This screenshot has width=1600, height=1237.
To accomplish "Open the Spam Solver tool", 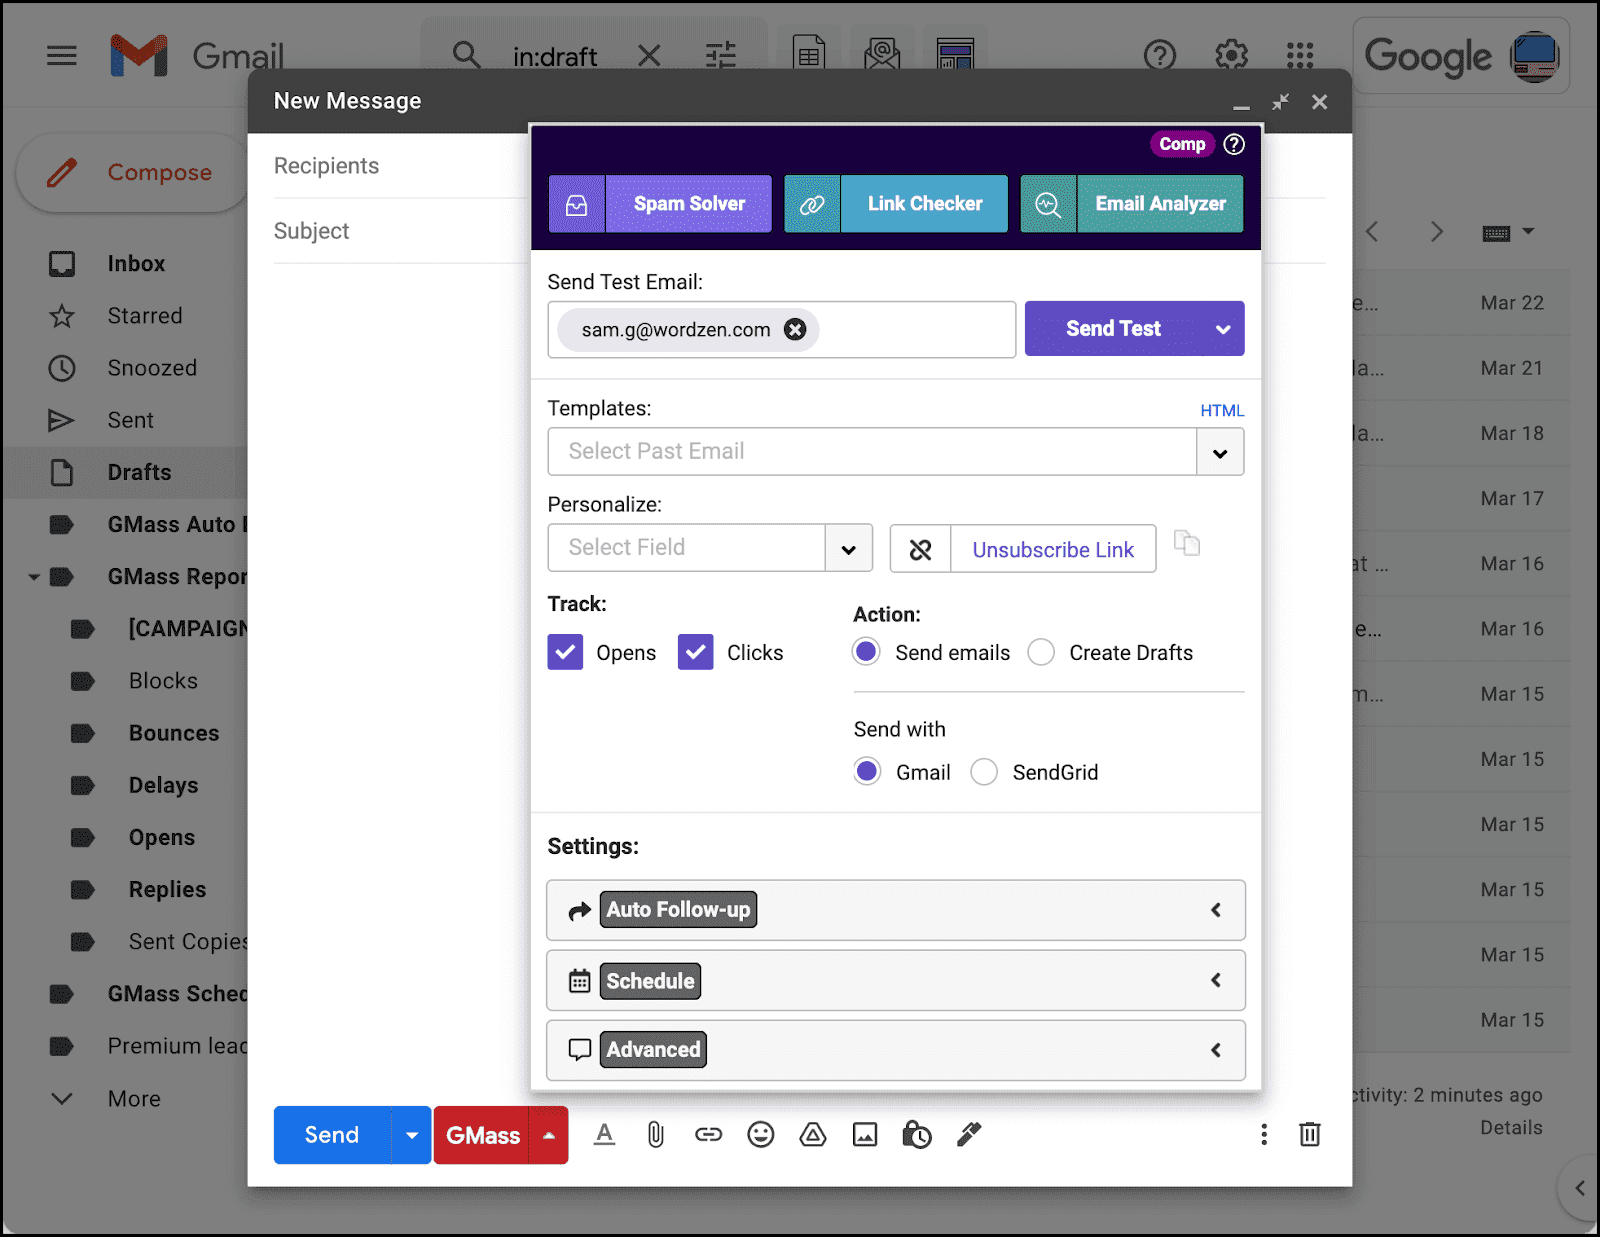I will click(x=688, y=203).
